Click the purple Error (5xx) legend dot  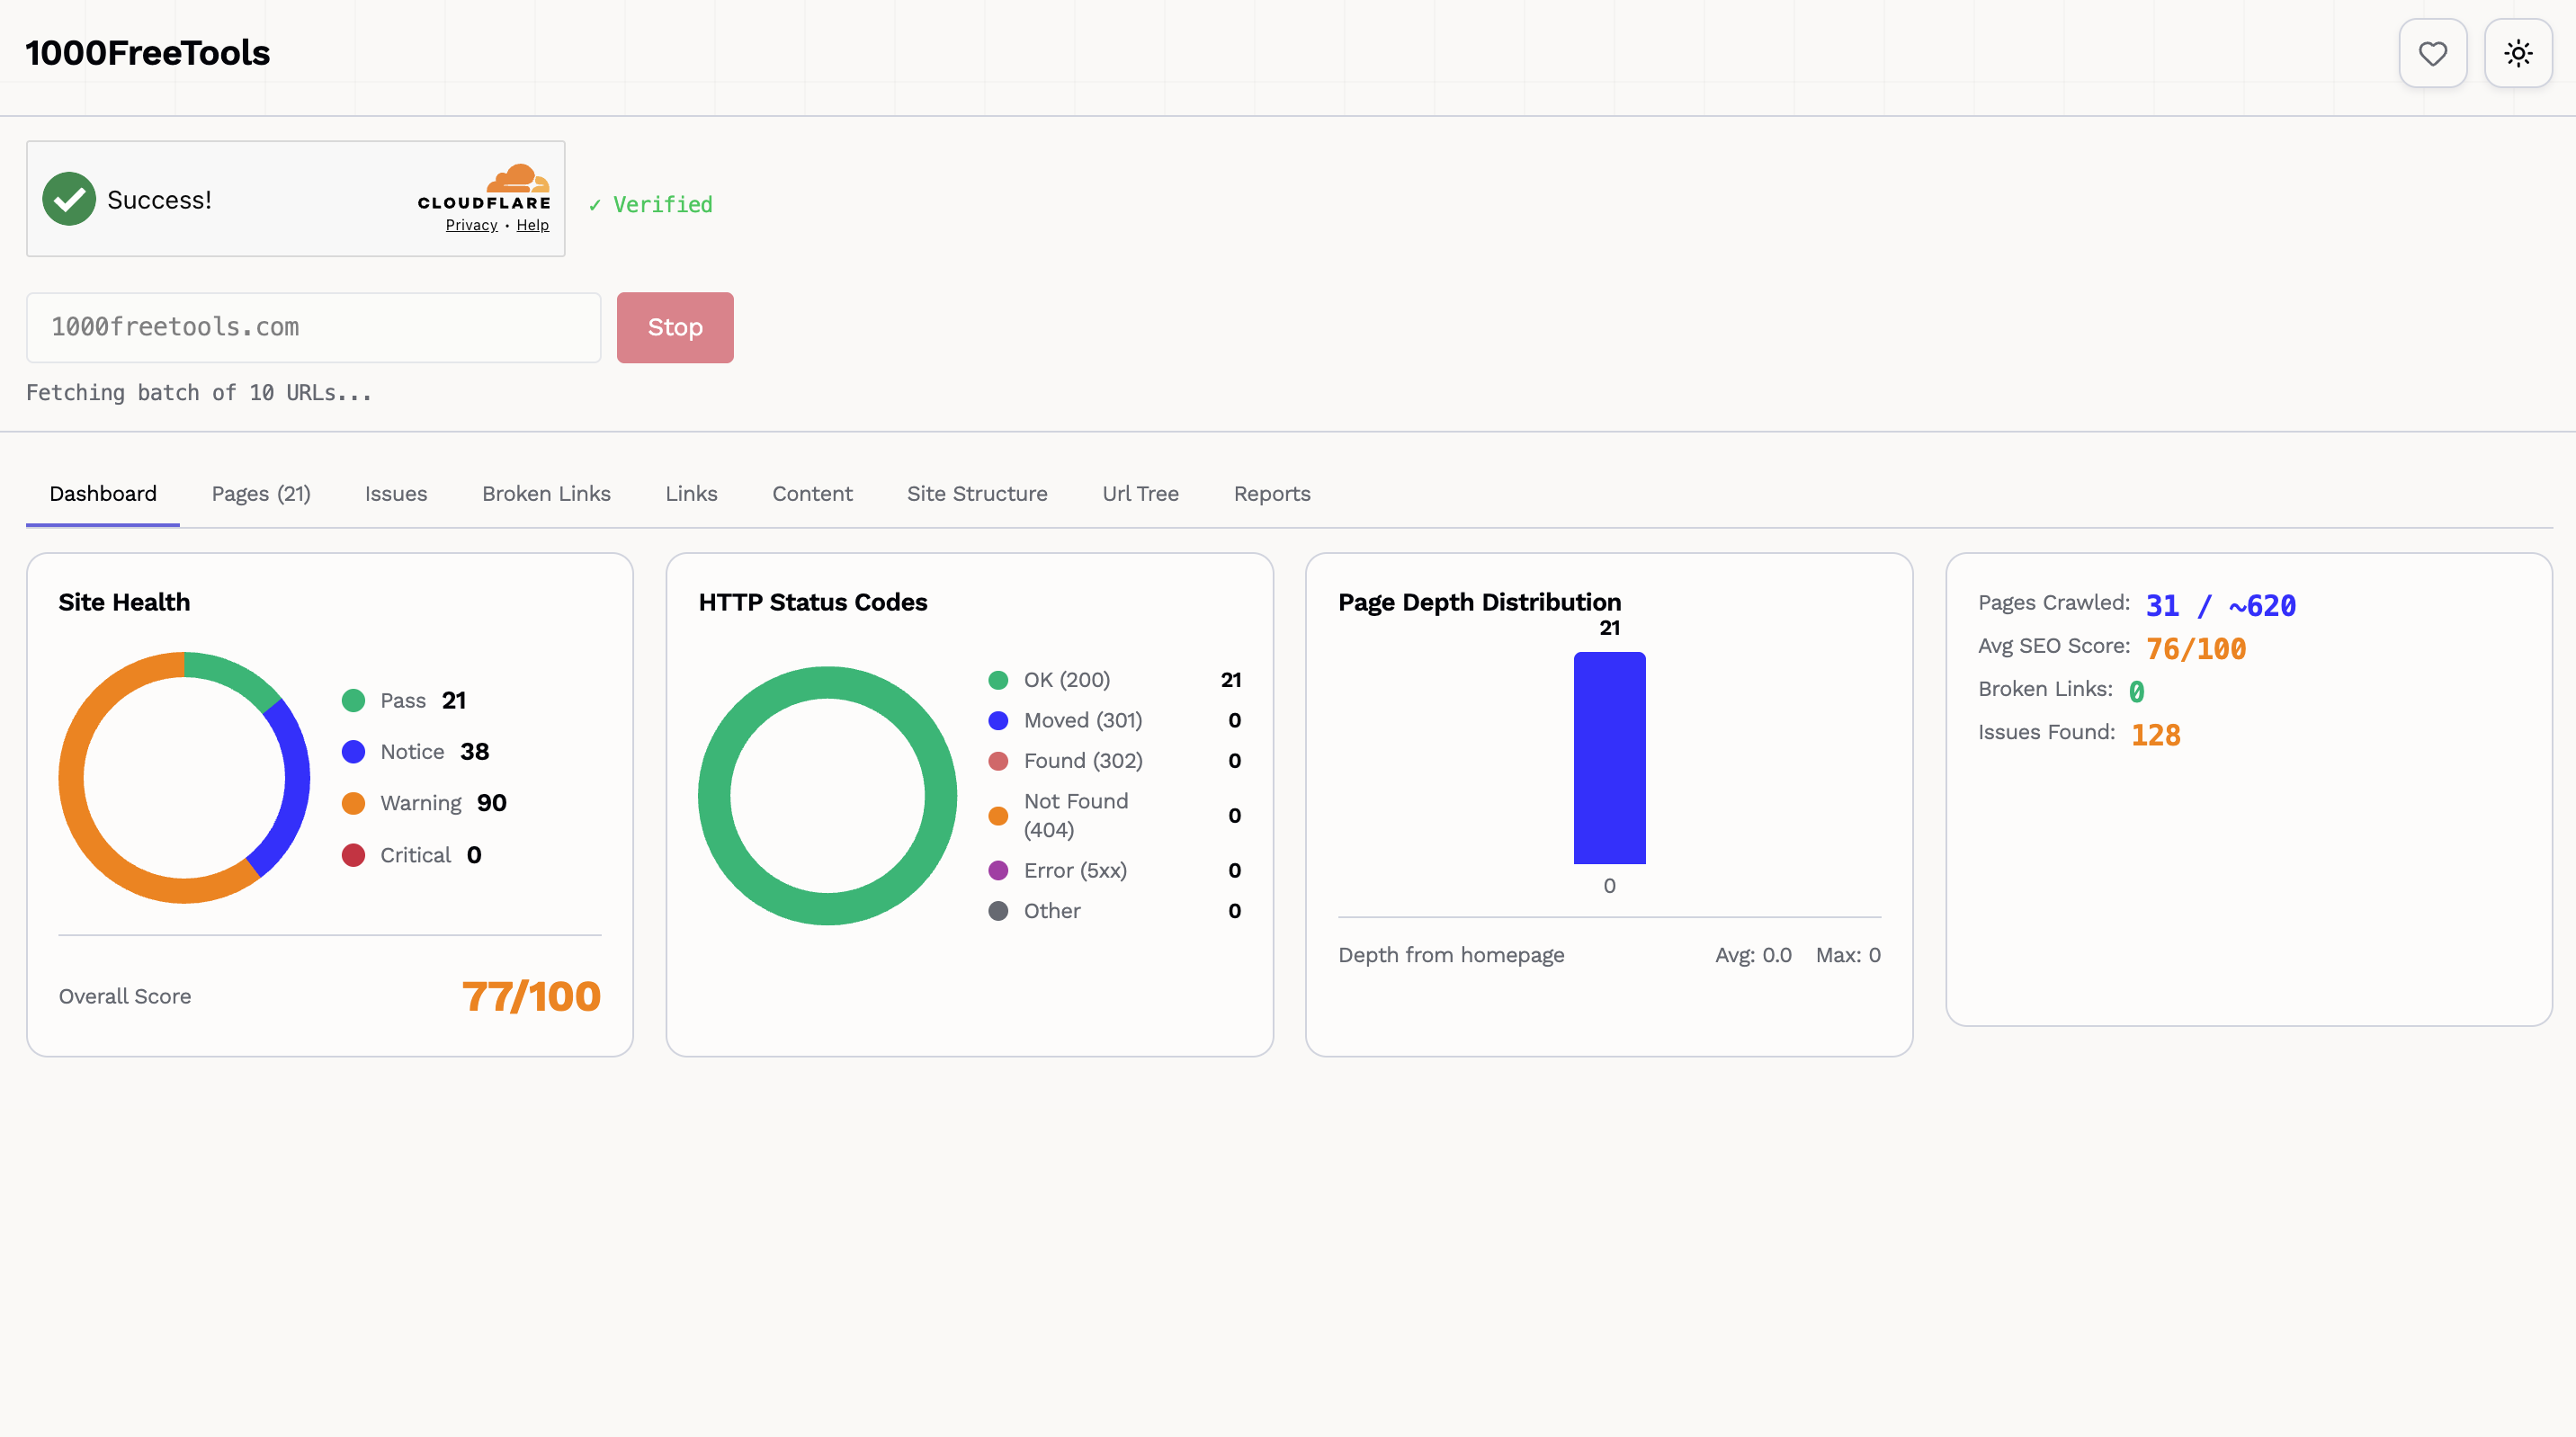[x=997, y=870]
